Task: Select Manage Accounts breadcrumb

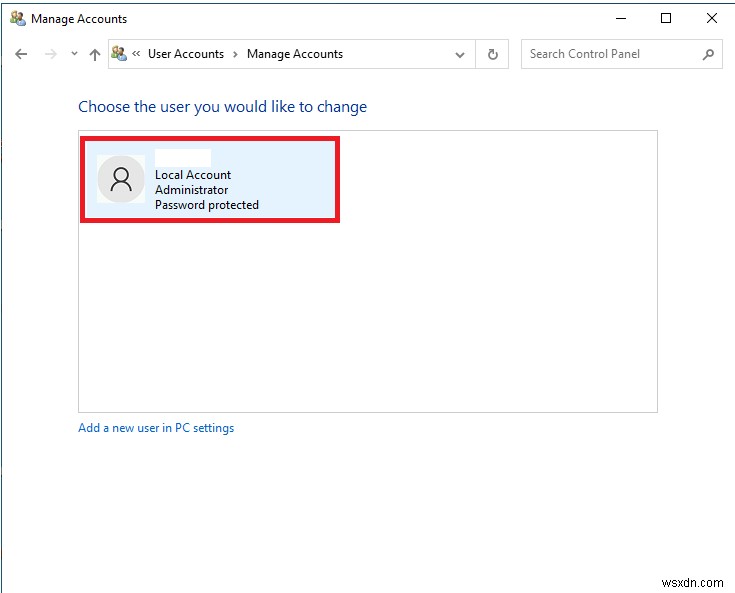Action: (x=295, y=54)
